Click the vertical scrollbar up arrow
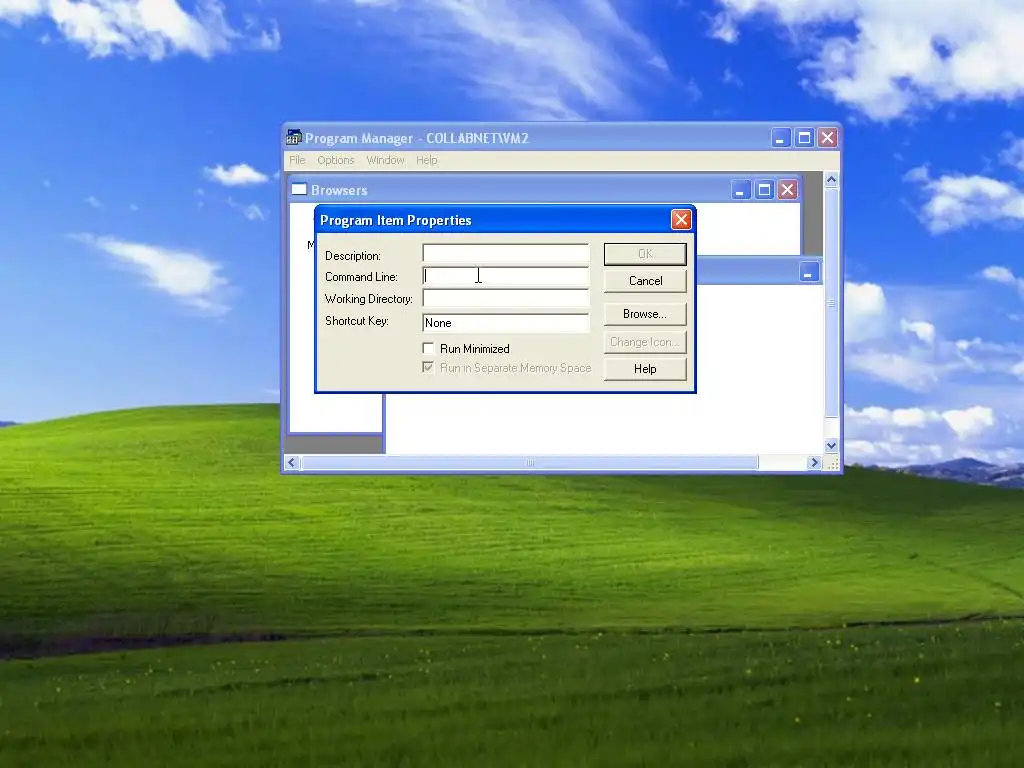This screenshot has width=1024, height=768. (x=831, y=180)
